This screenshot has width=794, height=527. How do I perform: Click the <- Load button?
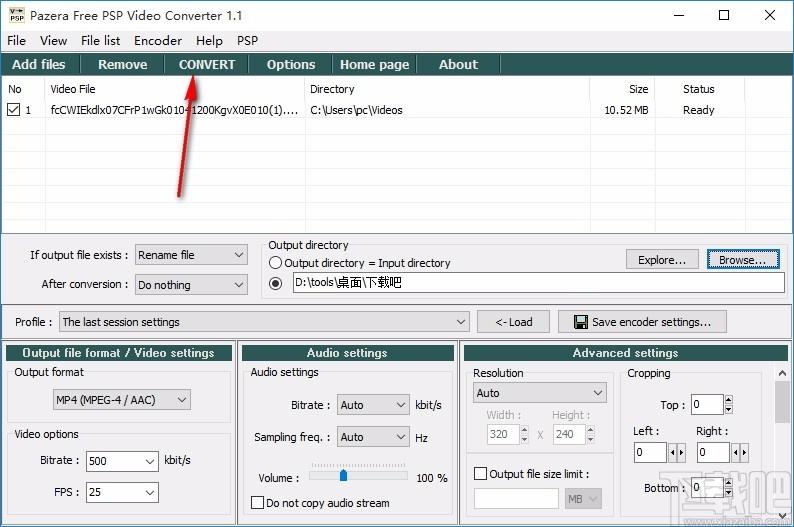tap(513, 322)
